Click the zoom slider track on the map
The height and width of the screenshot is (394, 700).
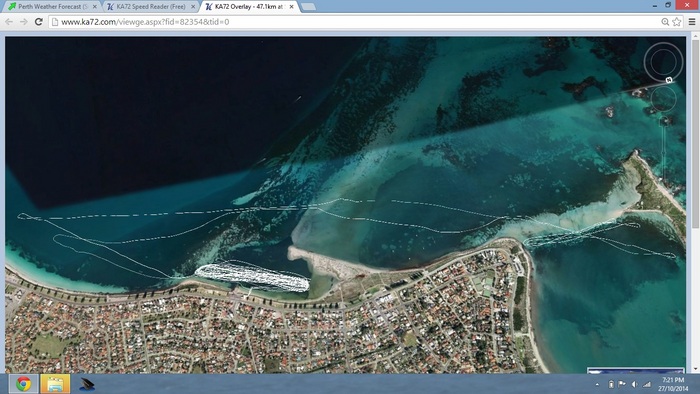coord(664,149)
